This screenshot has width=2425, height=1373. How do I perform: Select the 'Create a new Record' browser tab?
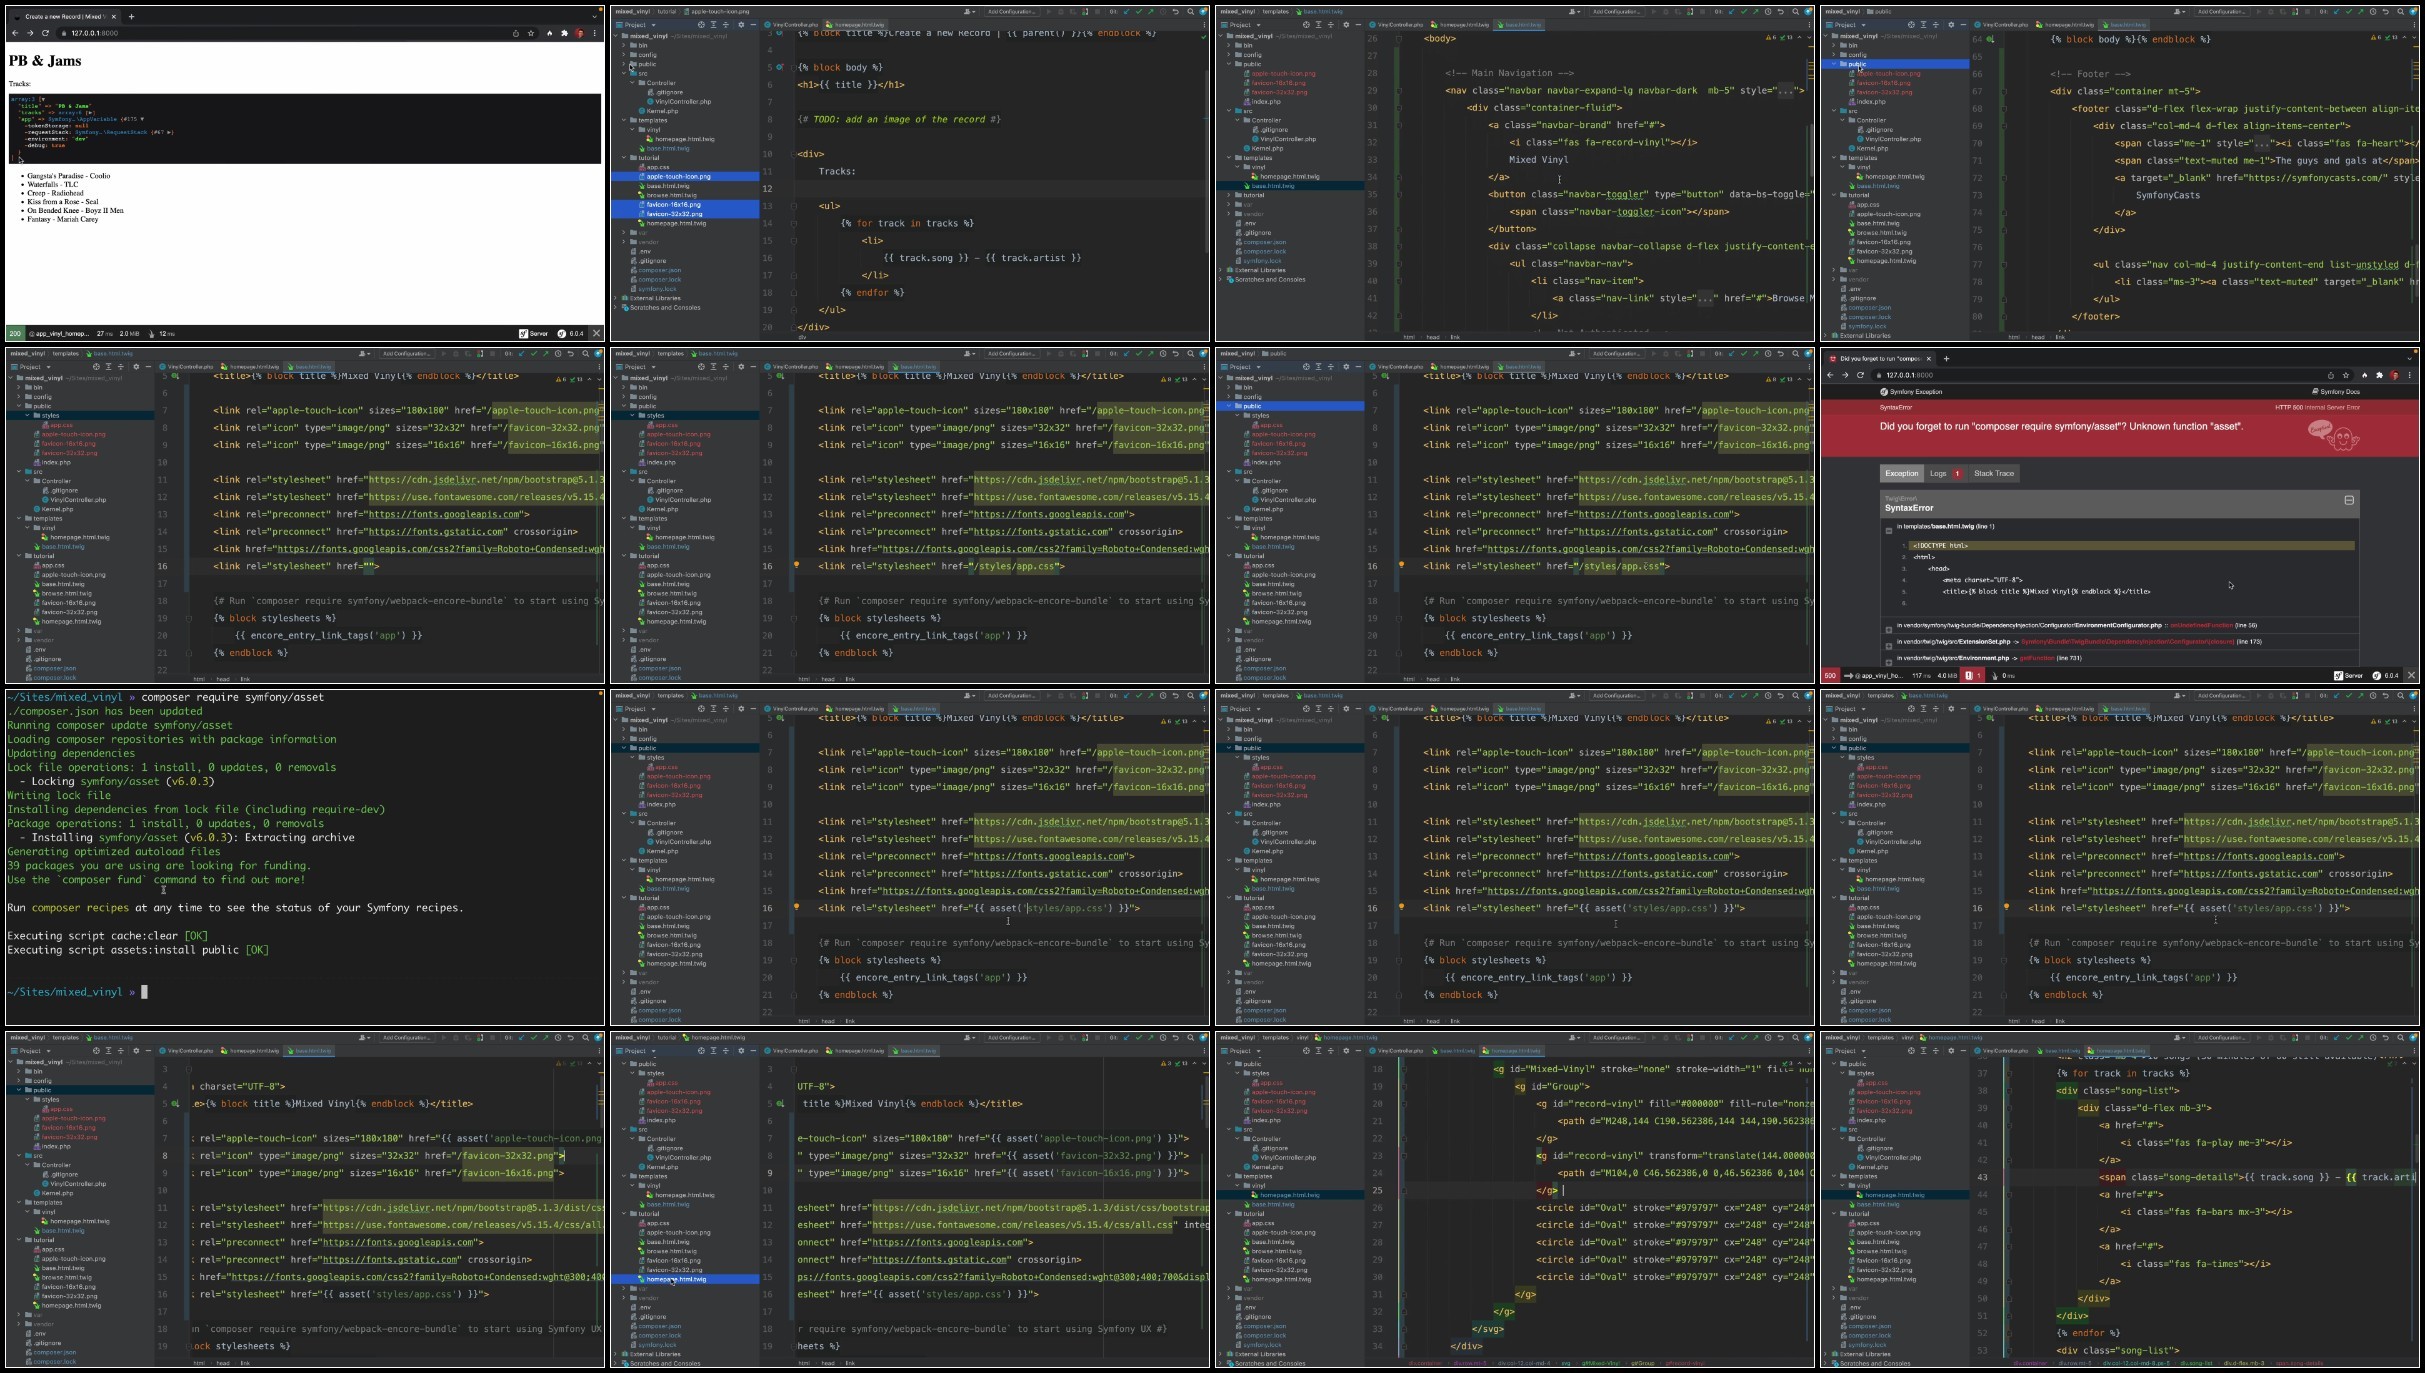click(66, 16)
